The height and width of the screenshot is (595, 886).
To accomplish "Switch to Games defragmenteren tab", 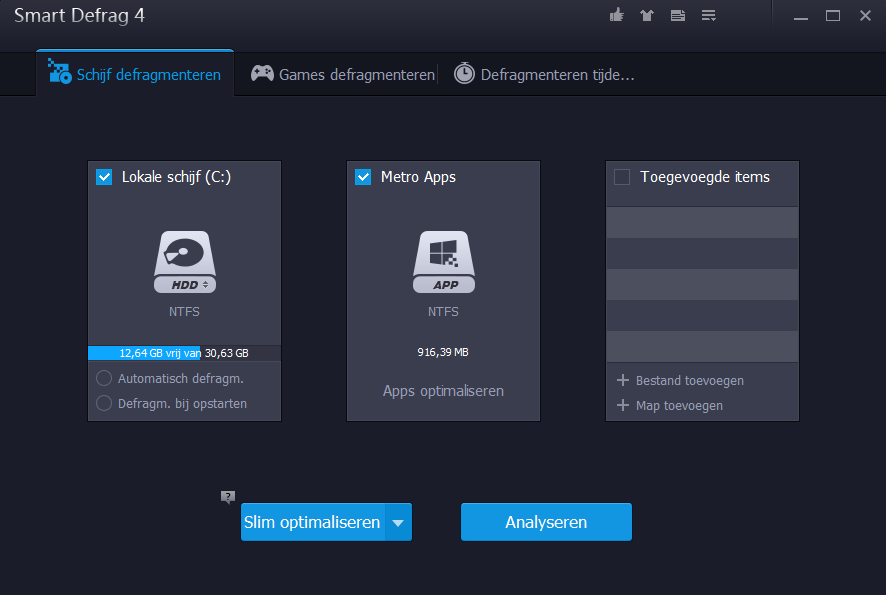I will click(x=343, y=75).
